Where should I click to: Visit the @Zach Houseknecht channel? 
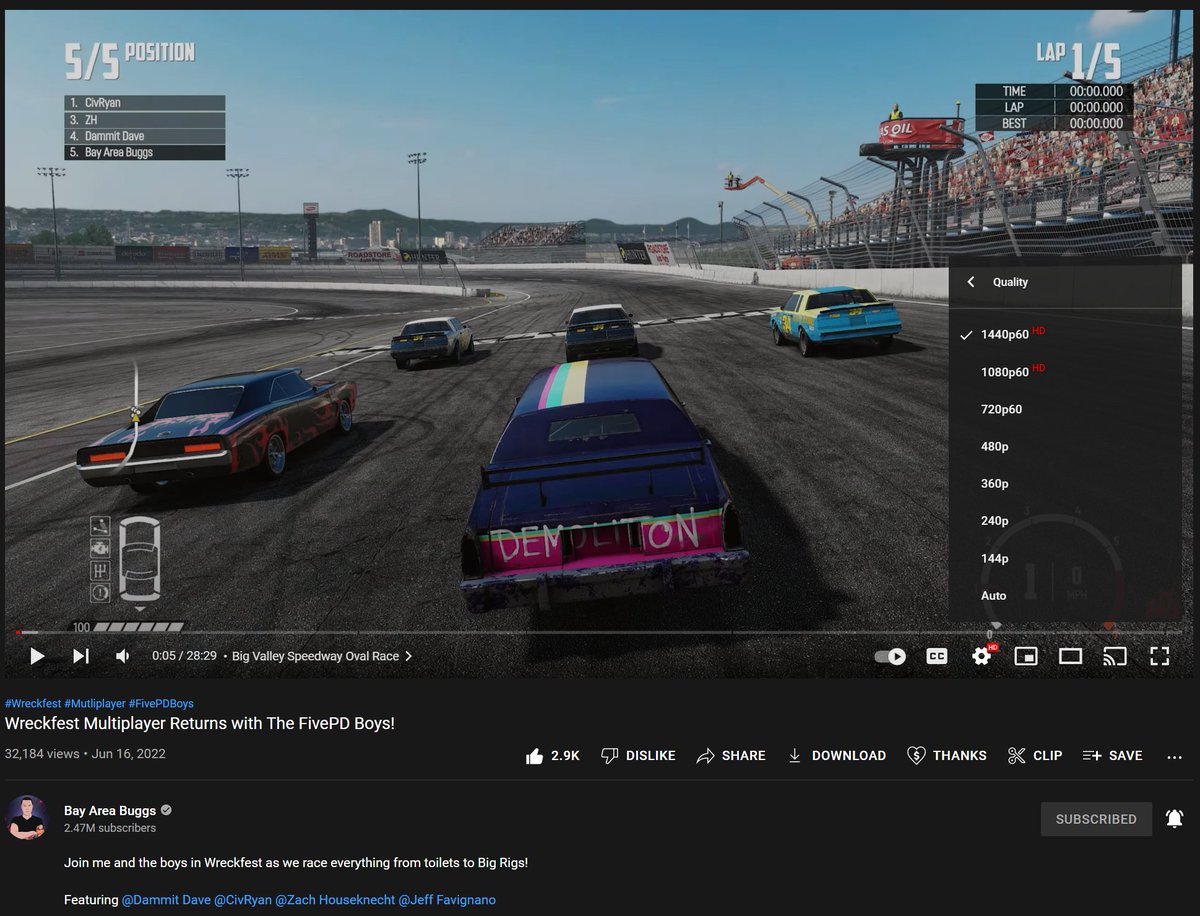tap(335, 900)
